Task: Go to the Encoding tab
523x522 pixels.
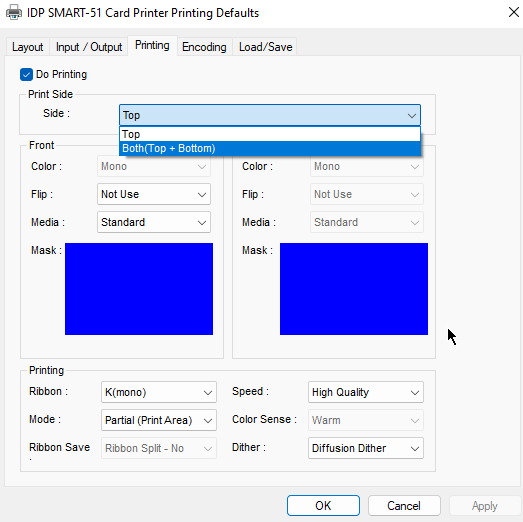Action: point(204,47)
